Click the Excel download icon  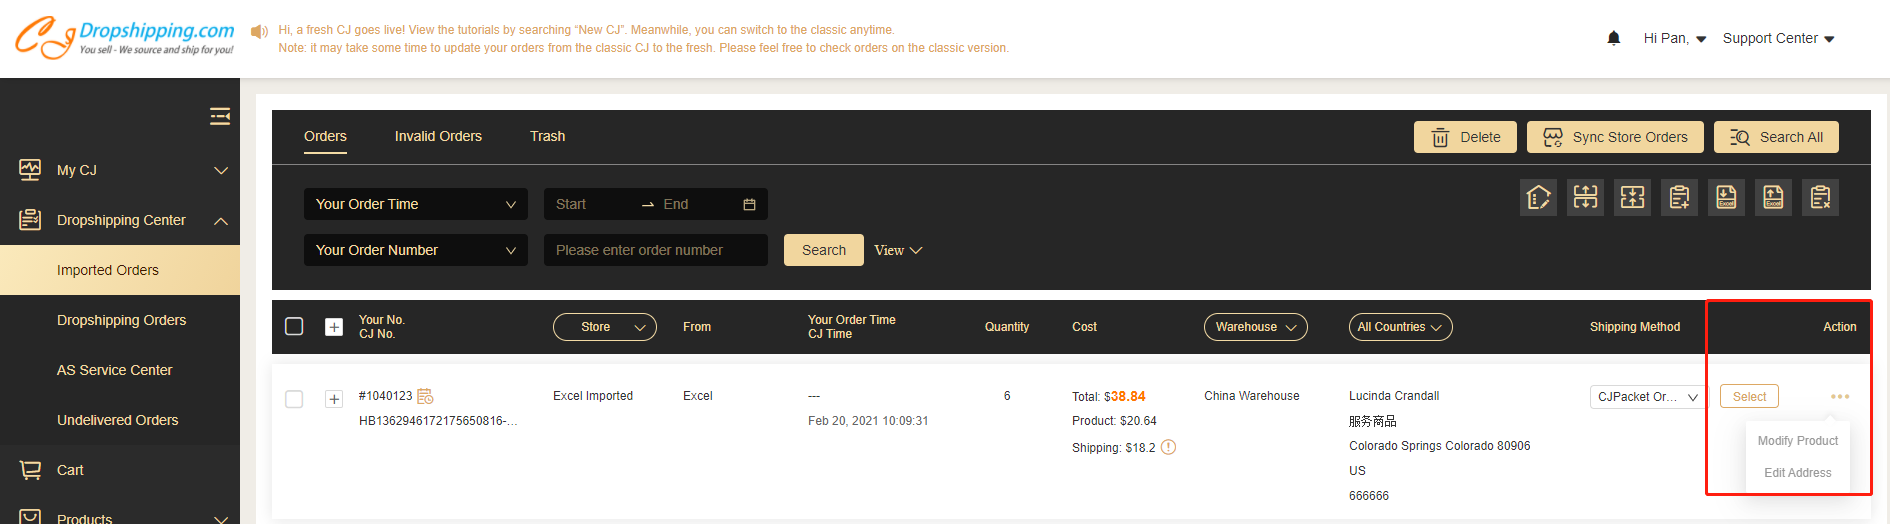pyautogui.click(x=1727, y=198)
